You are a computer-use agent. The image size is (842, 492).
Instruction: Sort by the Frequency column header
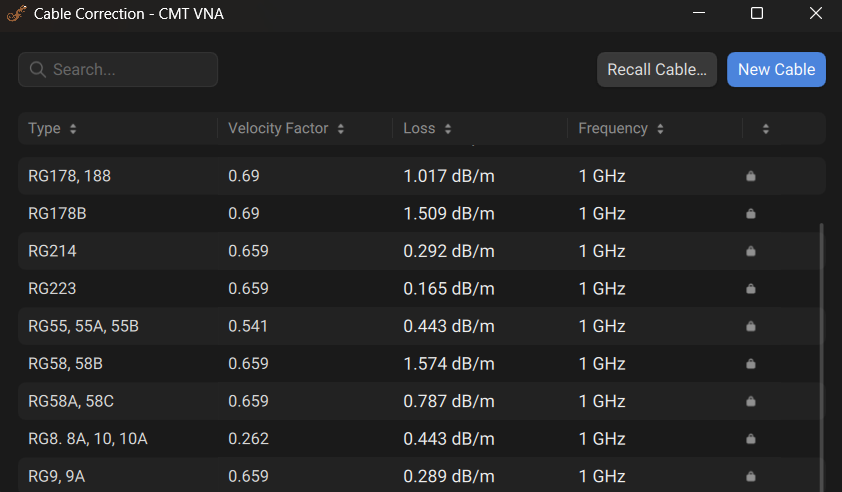pos(621,129)
